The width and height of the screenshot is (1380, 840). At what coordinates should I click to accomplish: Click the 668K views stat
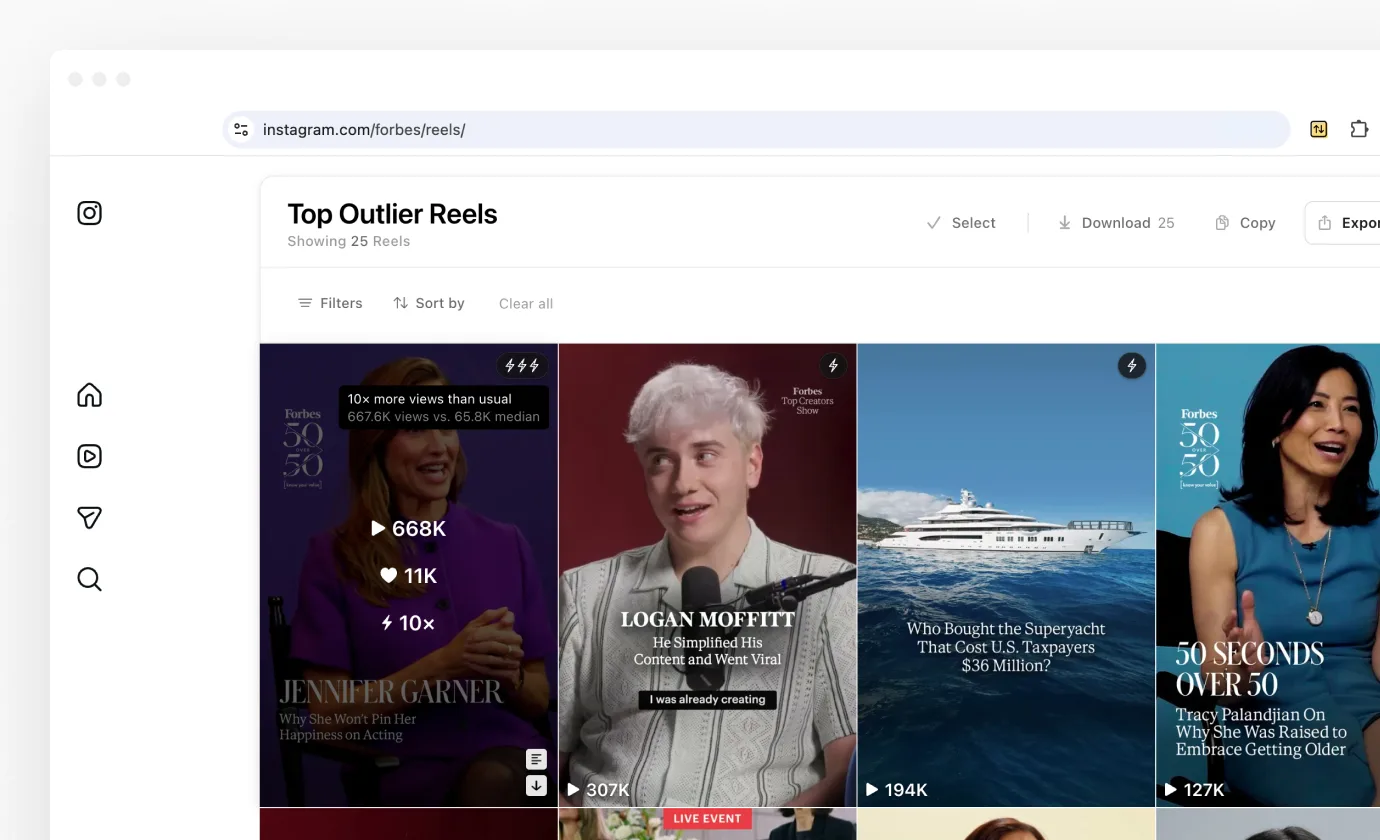point(408,528)
